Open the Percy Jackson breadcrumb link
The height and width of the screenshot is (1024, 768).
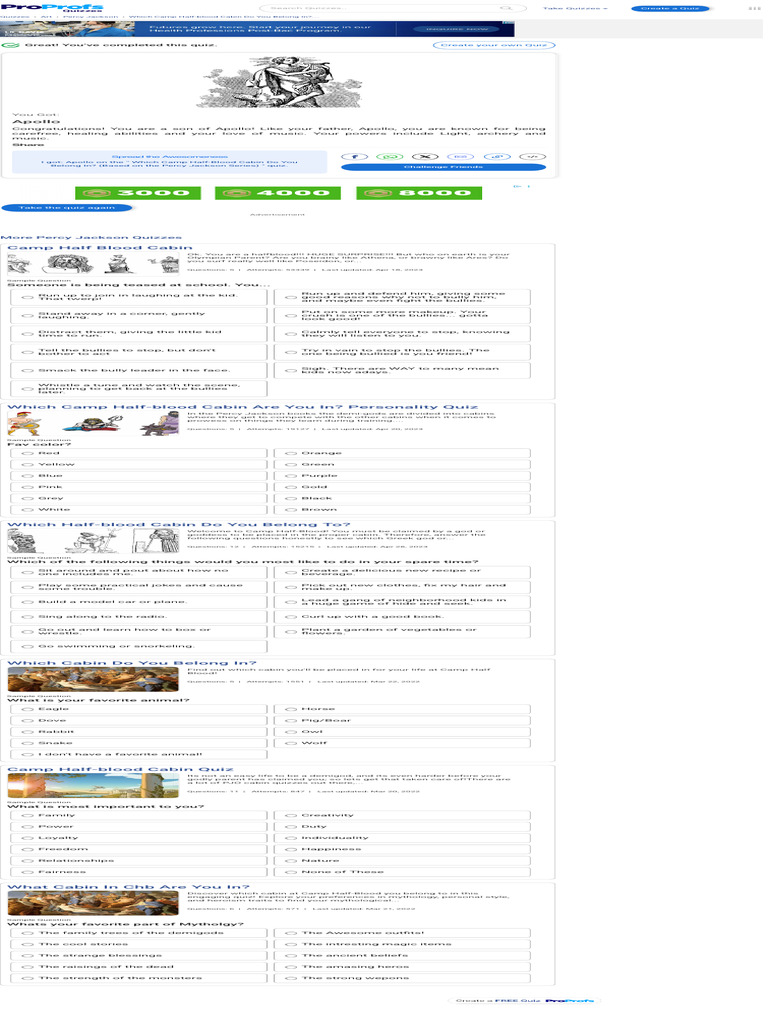91,17
